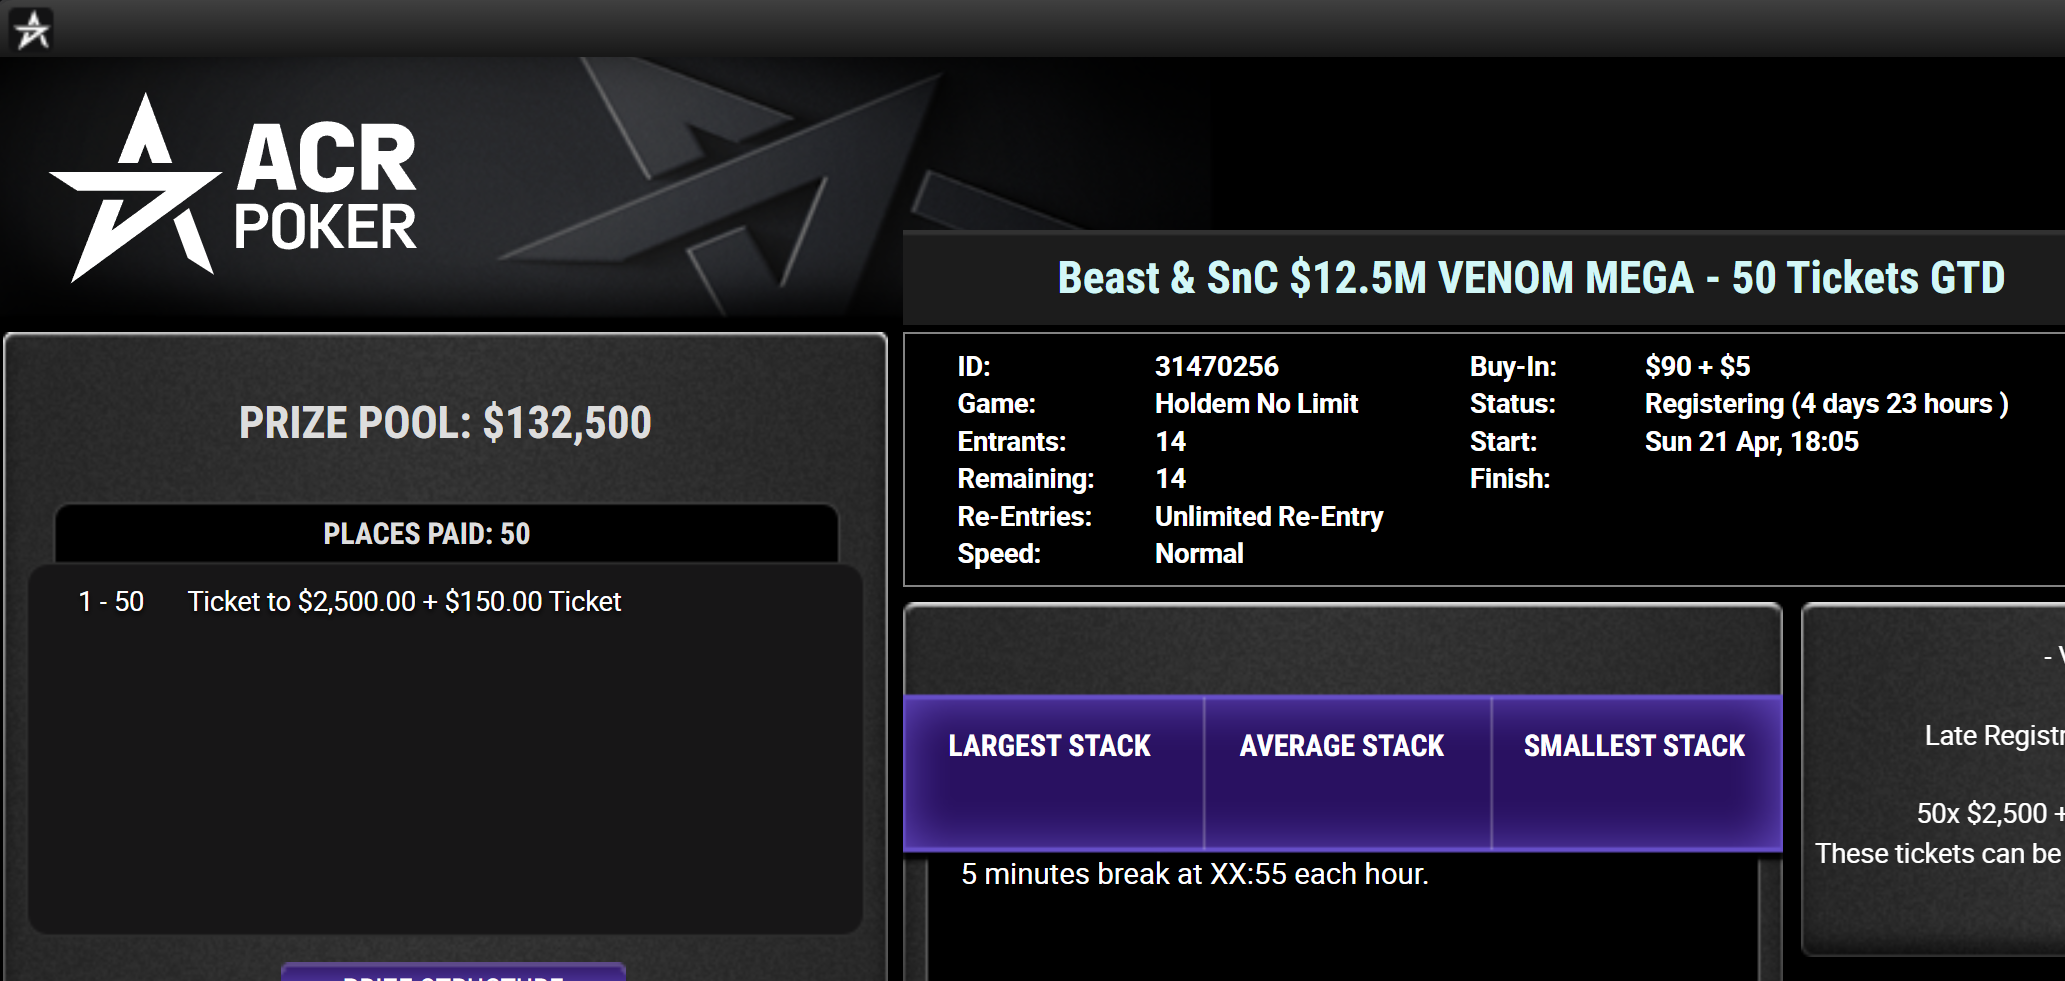The image size is (2065, 981).
Task: Open the Prize Structure button
Action: click(453, 973)
